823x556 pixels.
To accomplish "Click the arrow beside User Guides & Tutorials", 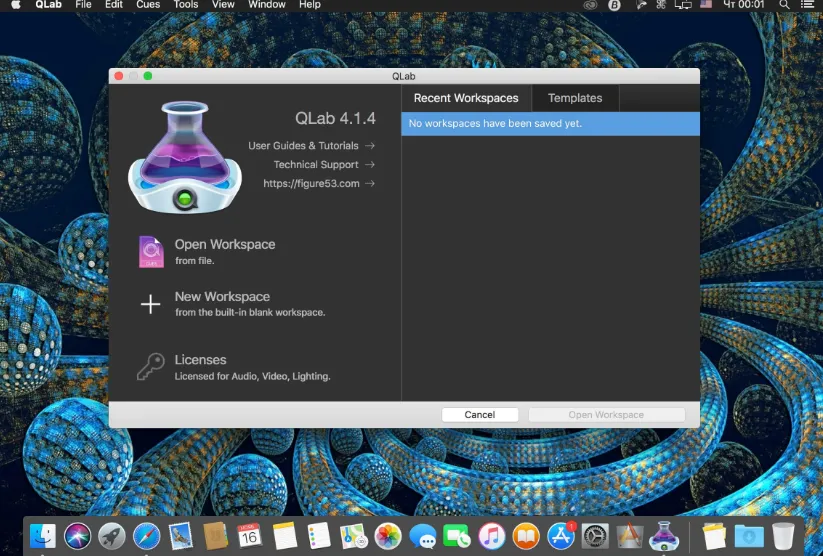I will 370,145.
